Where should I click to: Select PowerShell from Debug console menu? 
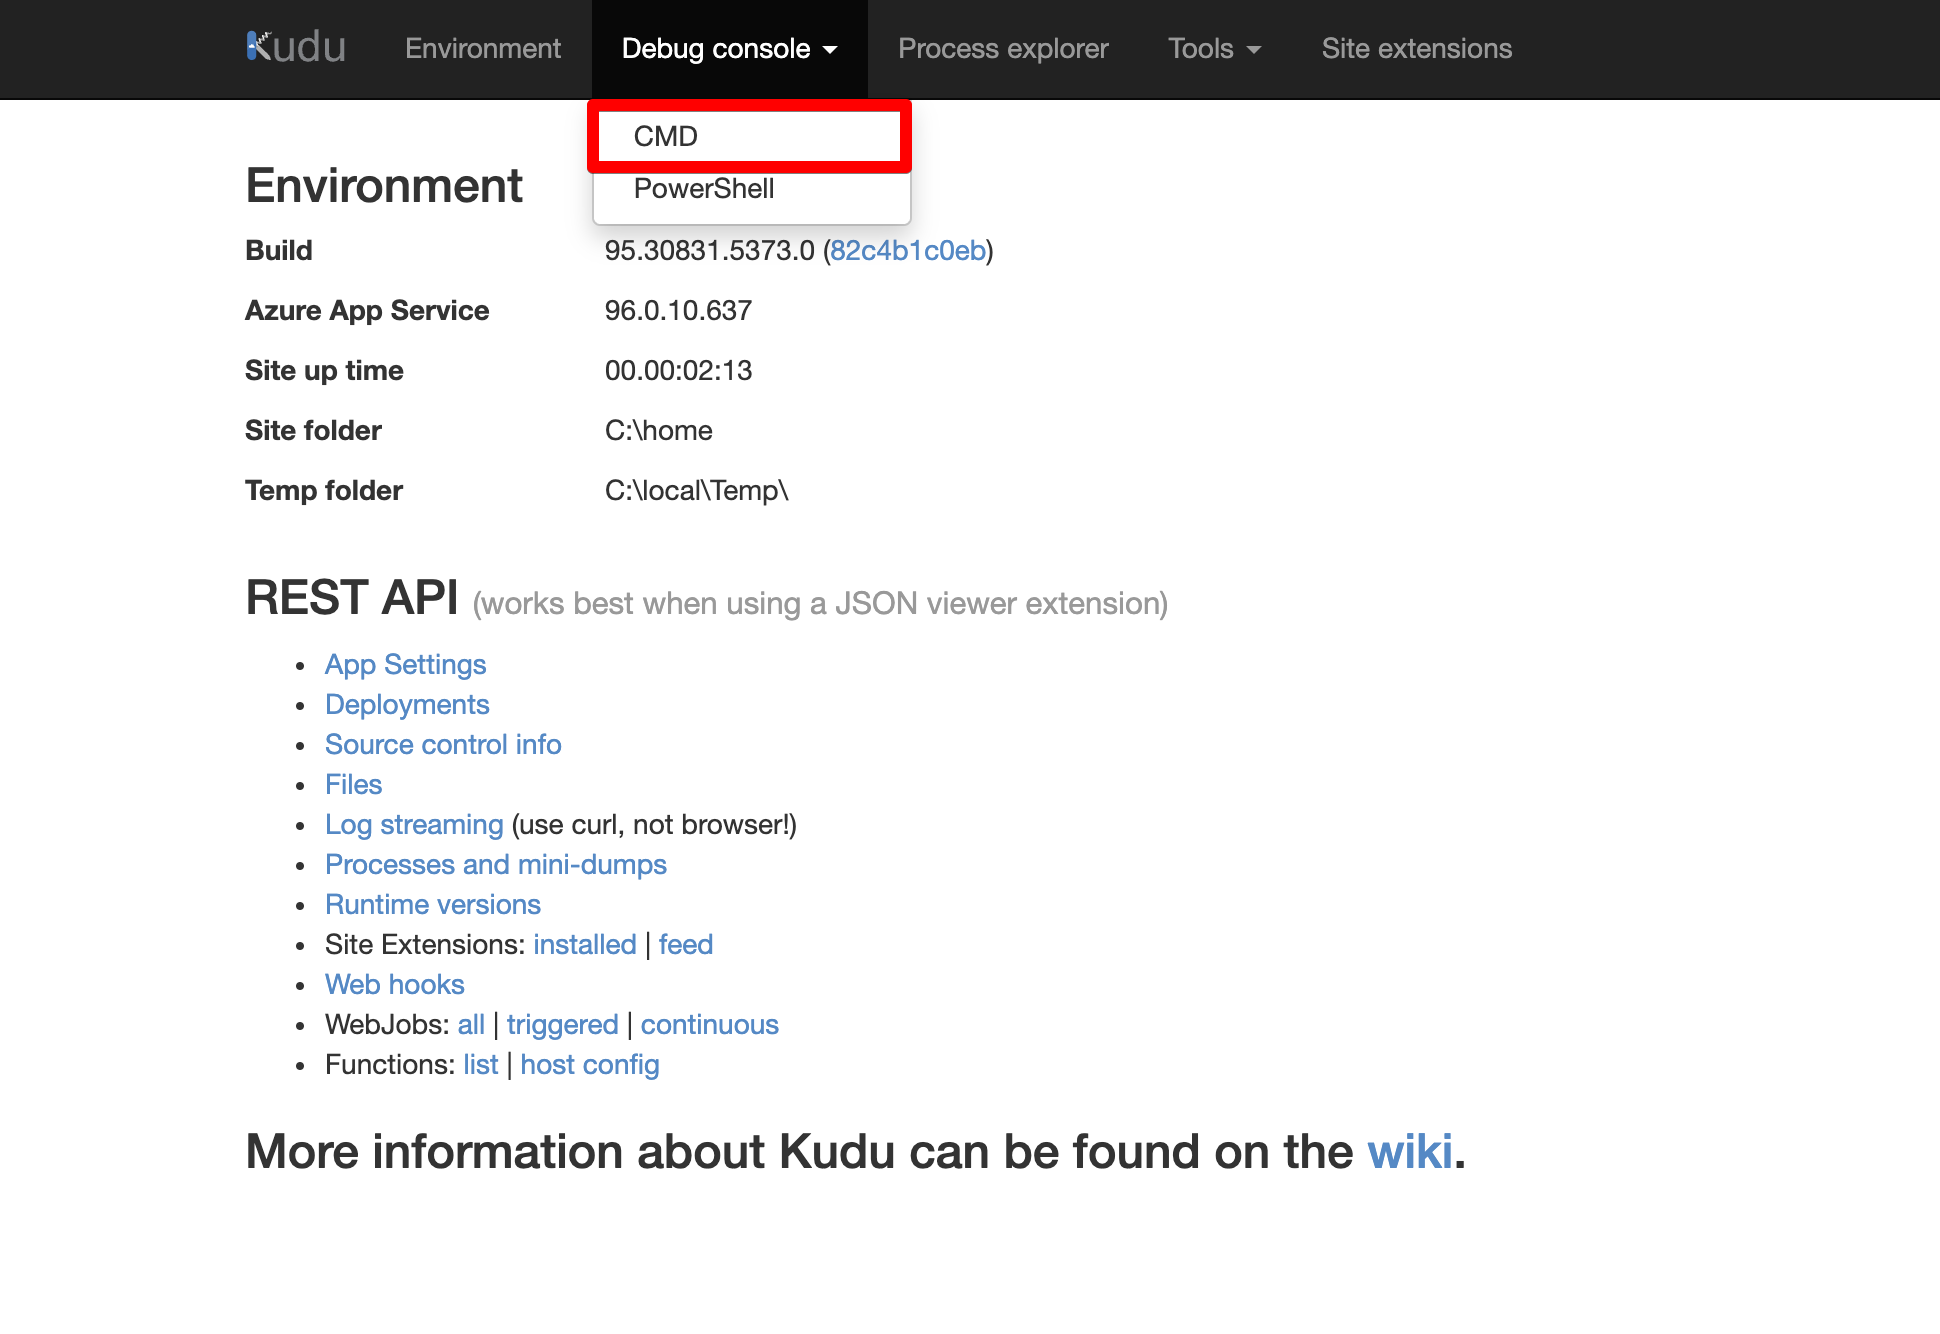pos(751,189)
